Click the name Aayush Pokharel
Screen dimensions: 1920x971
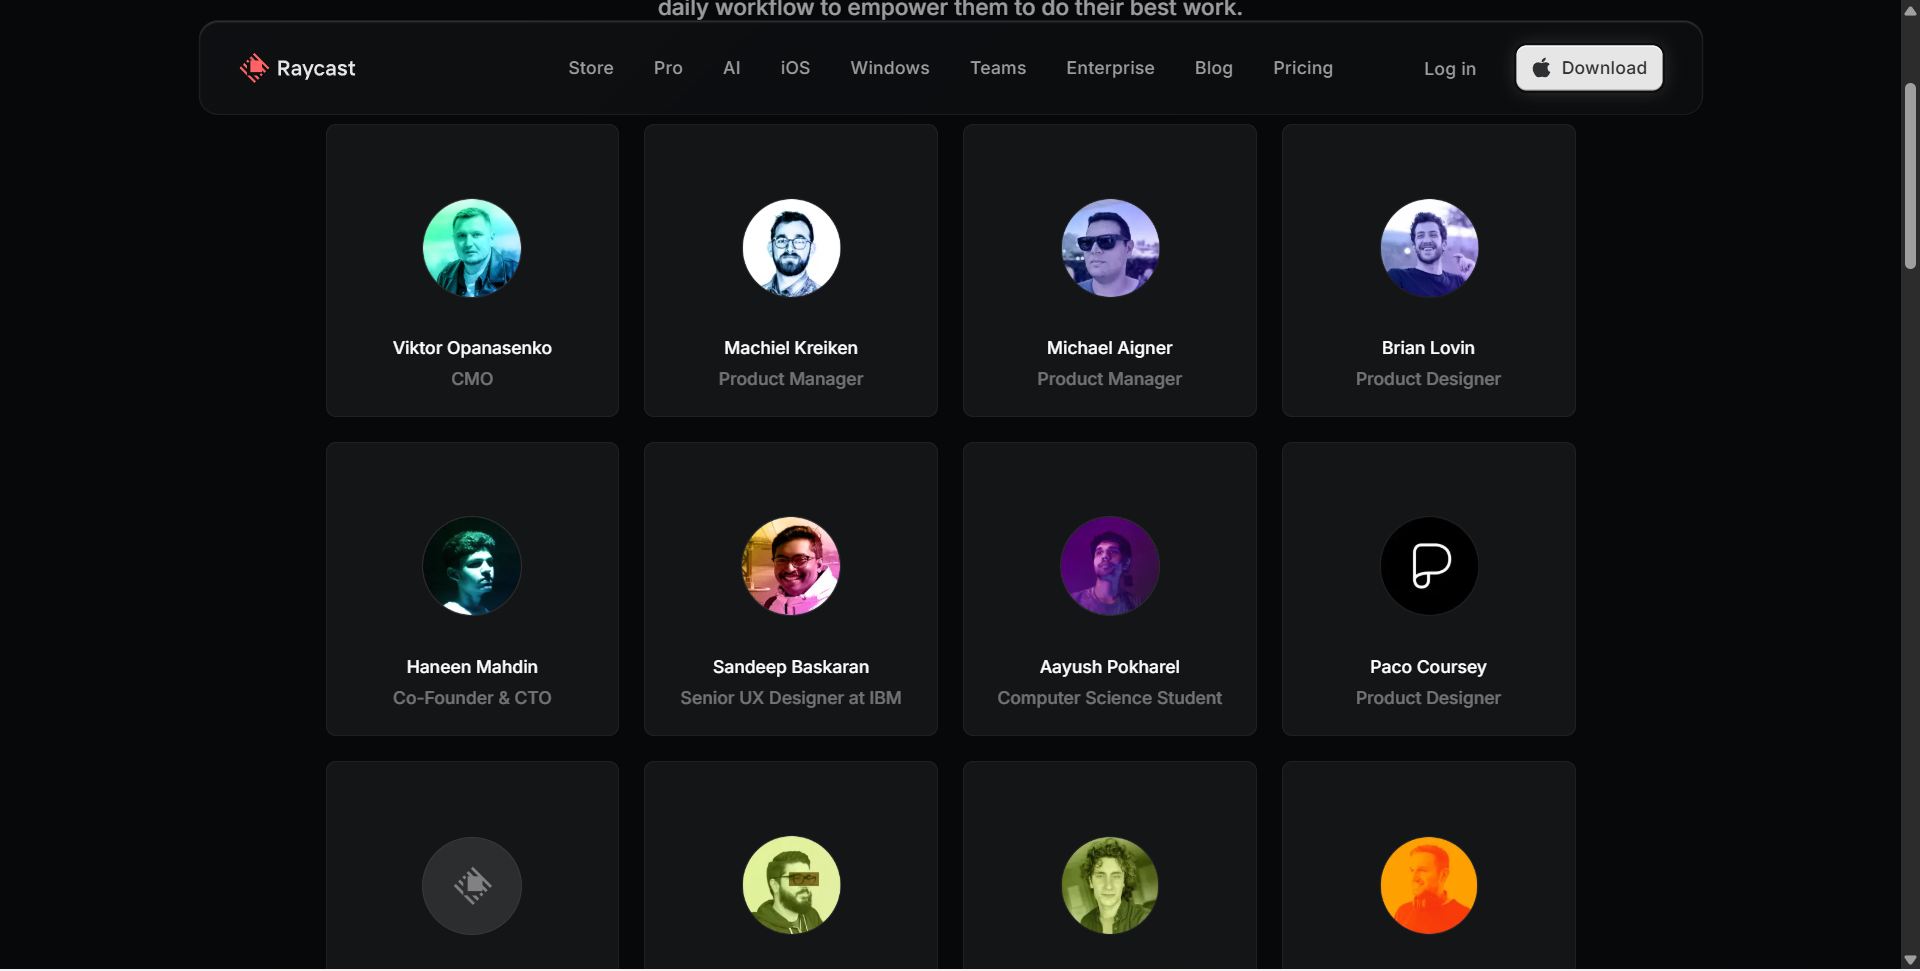click(1110, 667)
